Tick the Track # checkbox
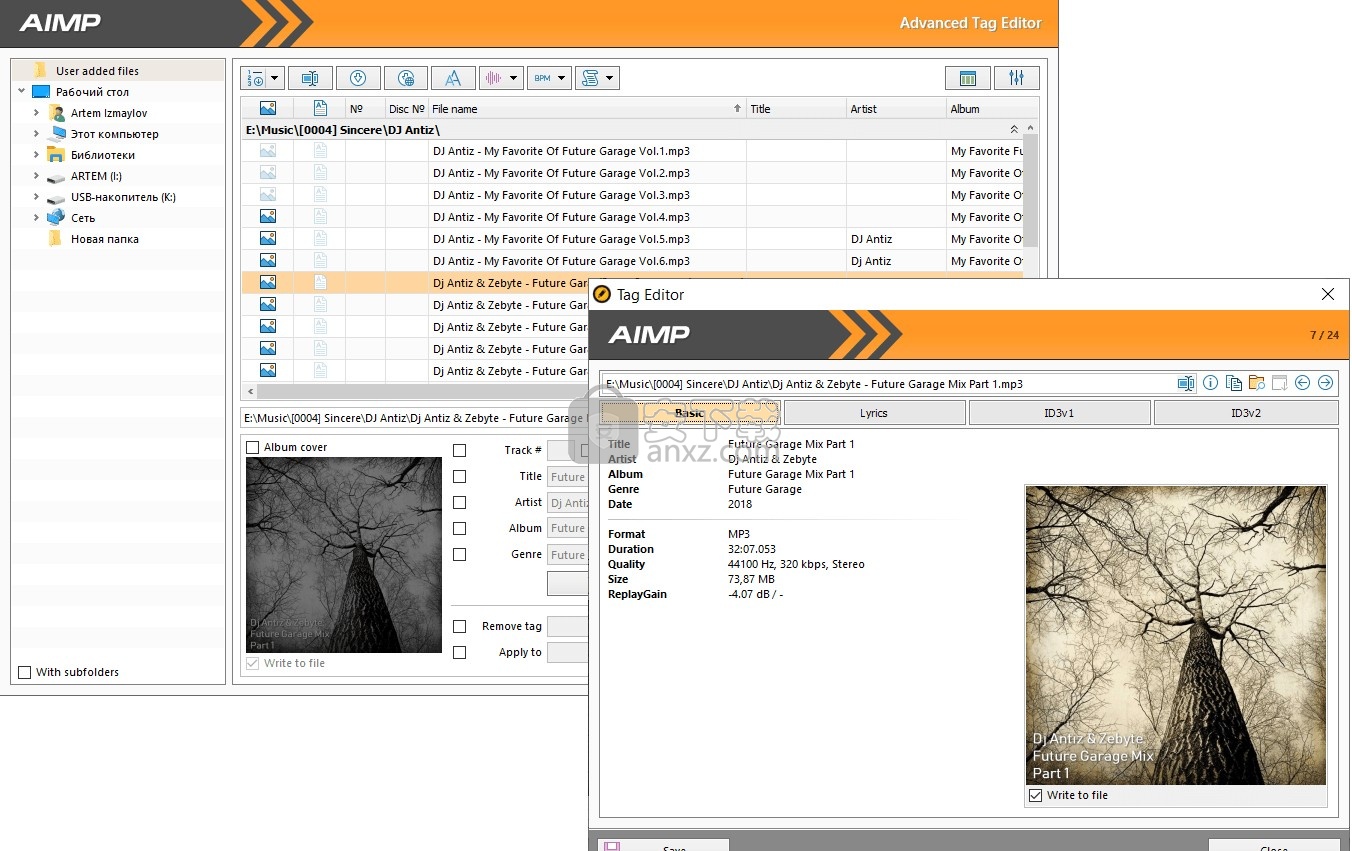 pyautogui.click(x=459, y=450)
